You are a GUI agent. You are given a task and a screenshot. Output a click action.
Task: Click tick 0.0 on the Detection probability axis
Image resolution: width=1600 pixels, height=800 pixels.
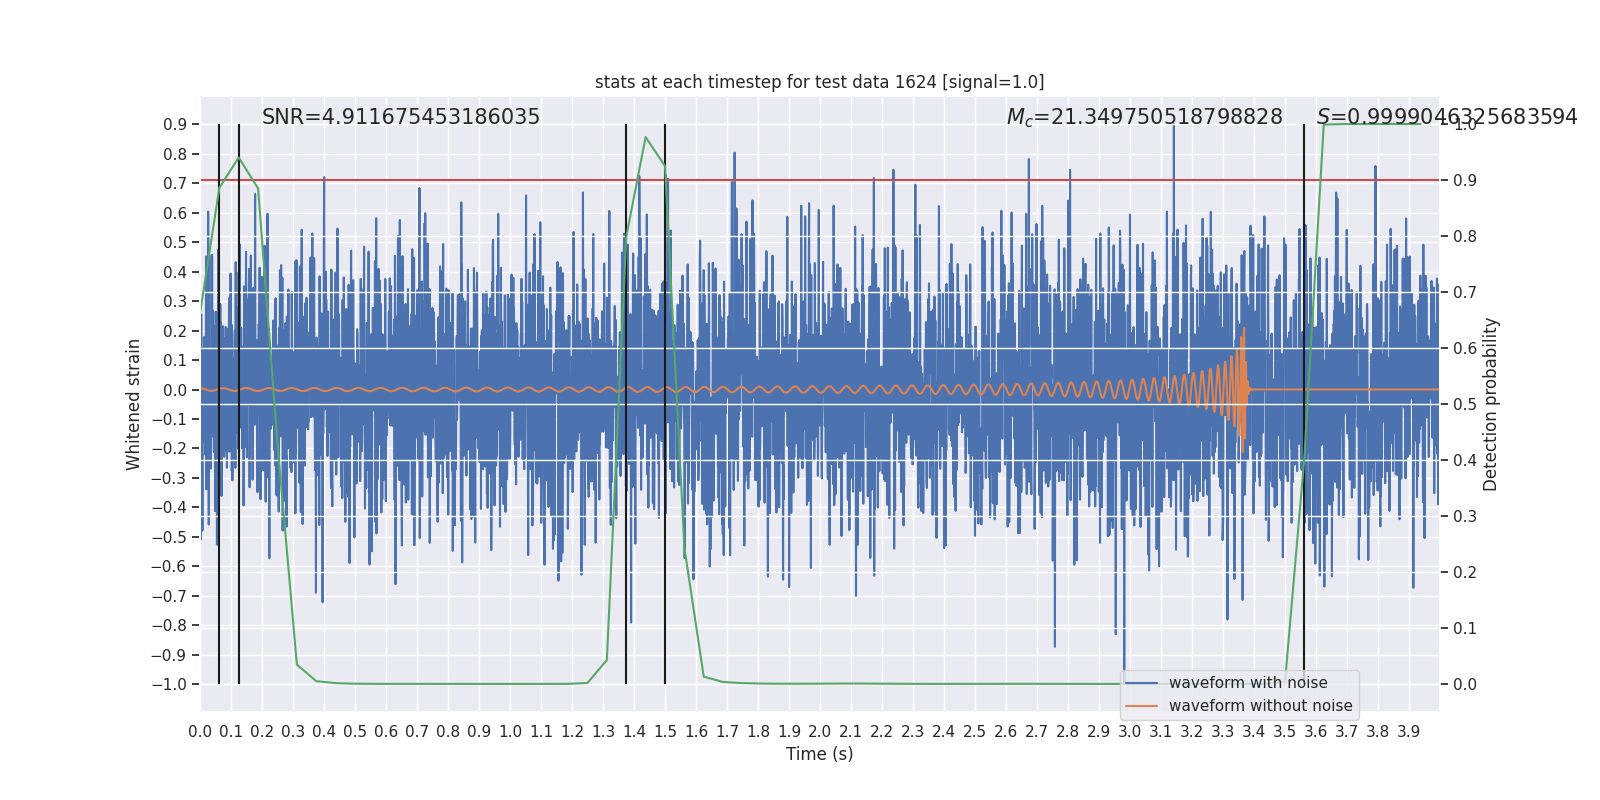pyautogui.click(x=1465, y=685)
